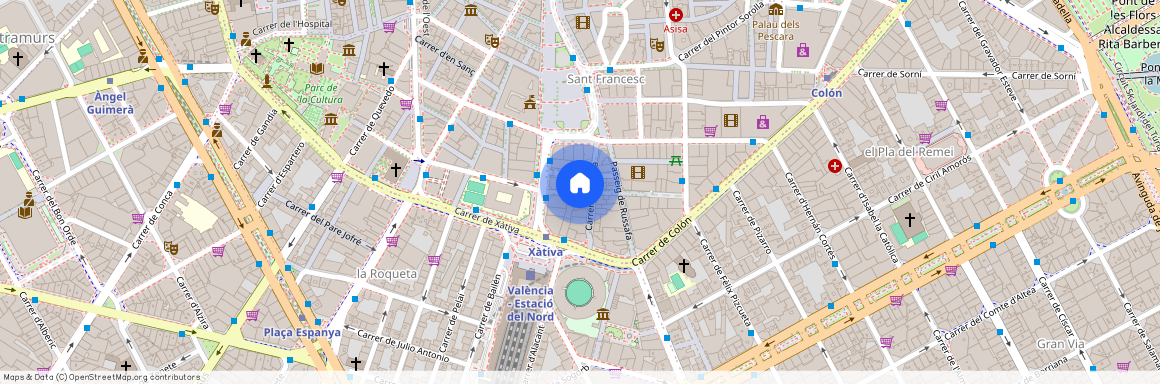This screenshot has width=1160, height=384.
Task: Click shopping cart above el Pla del Remei
Action: 925,138
